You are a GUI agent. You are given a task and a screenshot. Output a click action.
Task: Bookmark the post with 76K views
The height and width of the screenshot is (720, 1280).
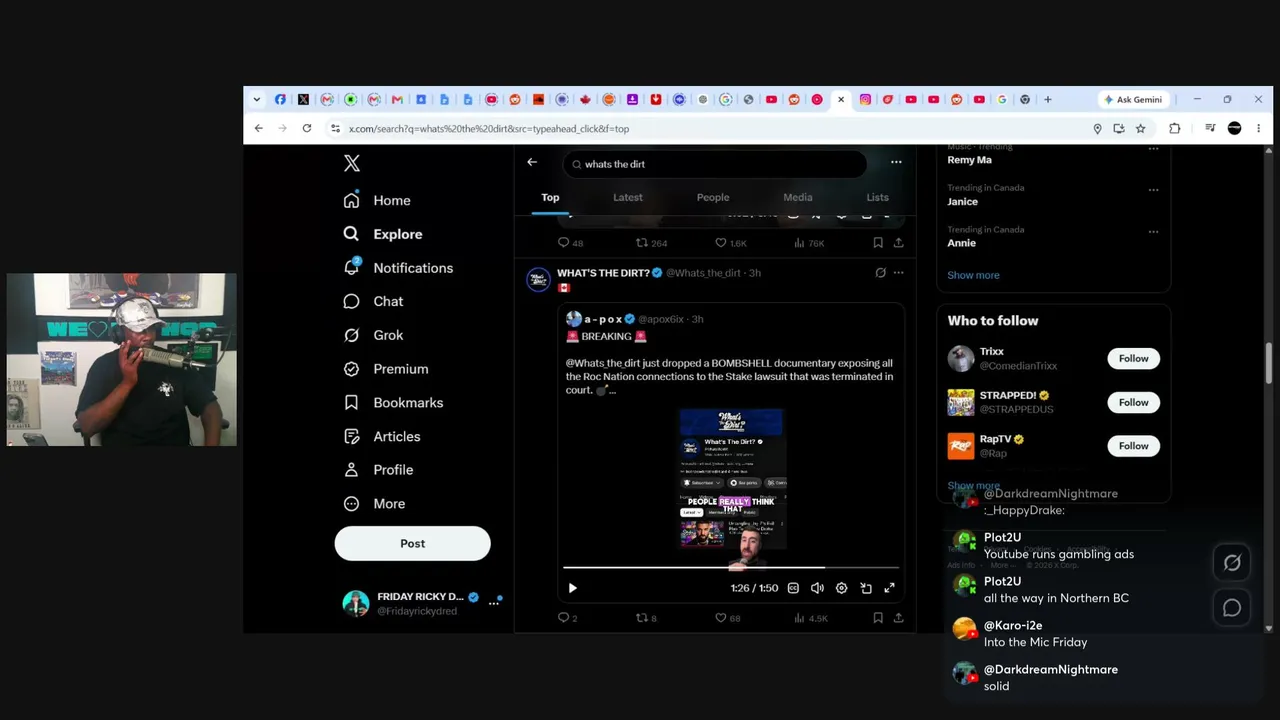pyautogui.click(x=877, y=243)
